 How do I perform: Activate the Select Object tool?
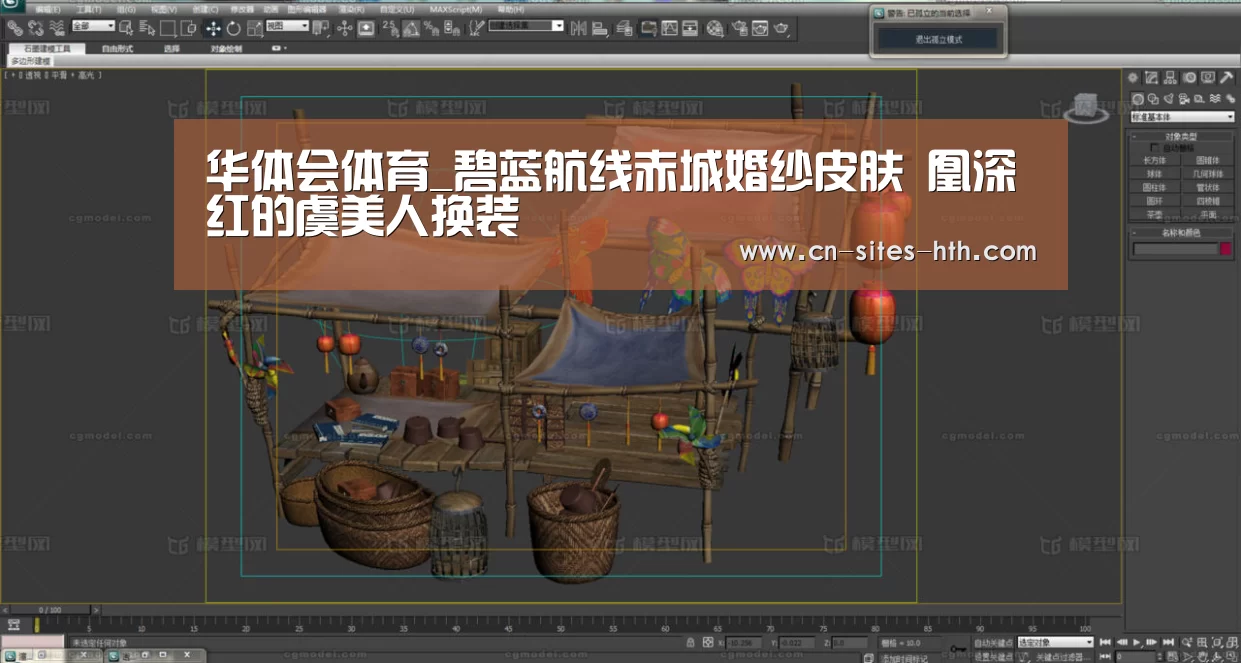(126, 28)
